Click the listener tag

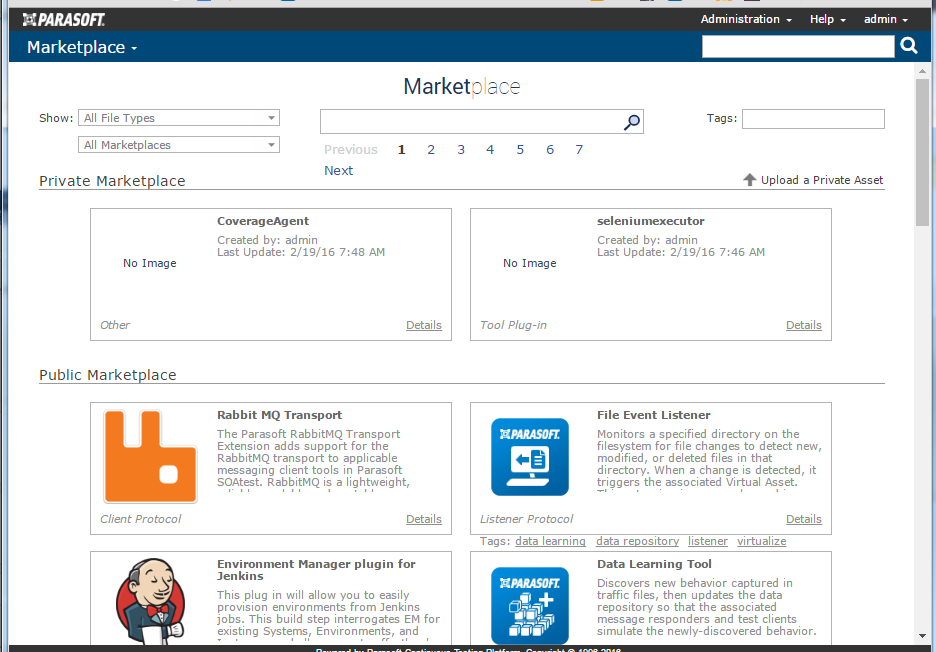pyautogui.click(x=708, y=541)
